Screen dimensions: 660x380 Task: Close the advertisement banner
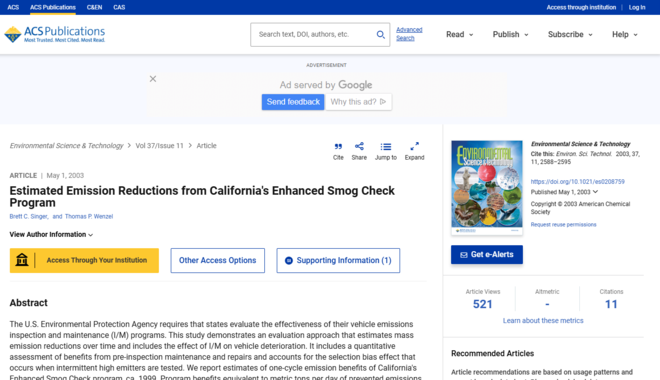[153, 79]
